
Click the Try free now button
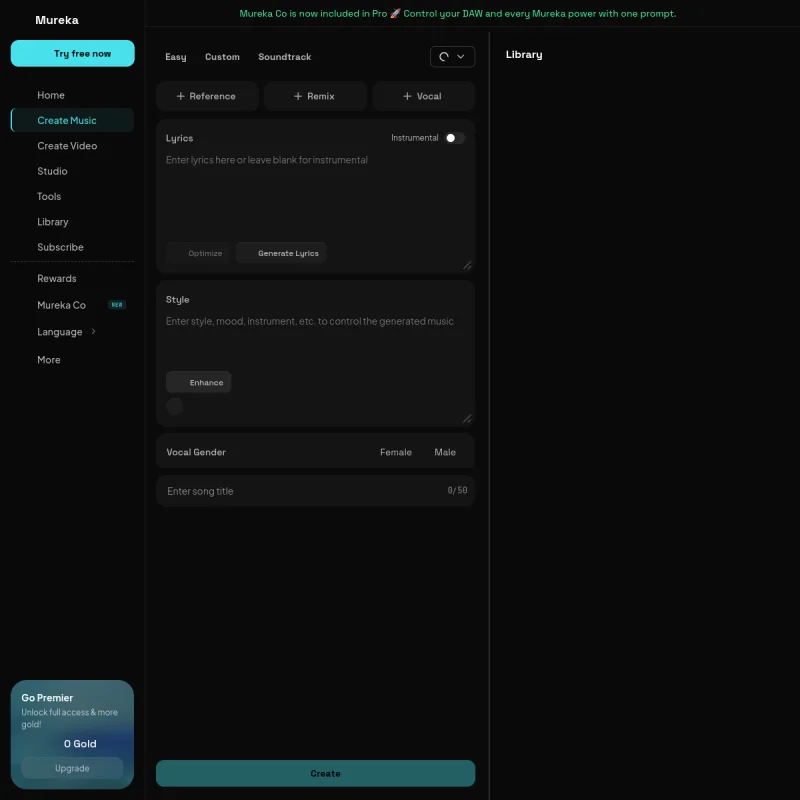coord(72,54)
